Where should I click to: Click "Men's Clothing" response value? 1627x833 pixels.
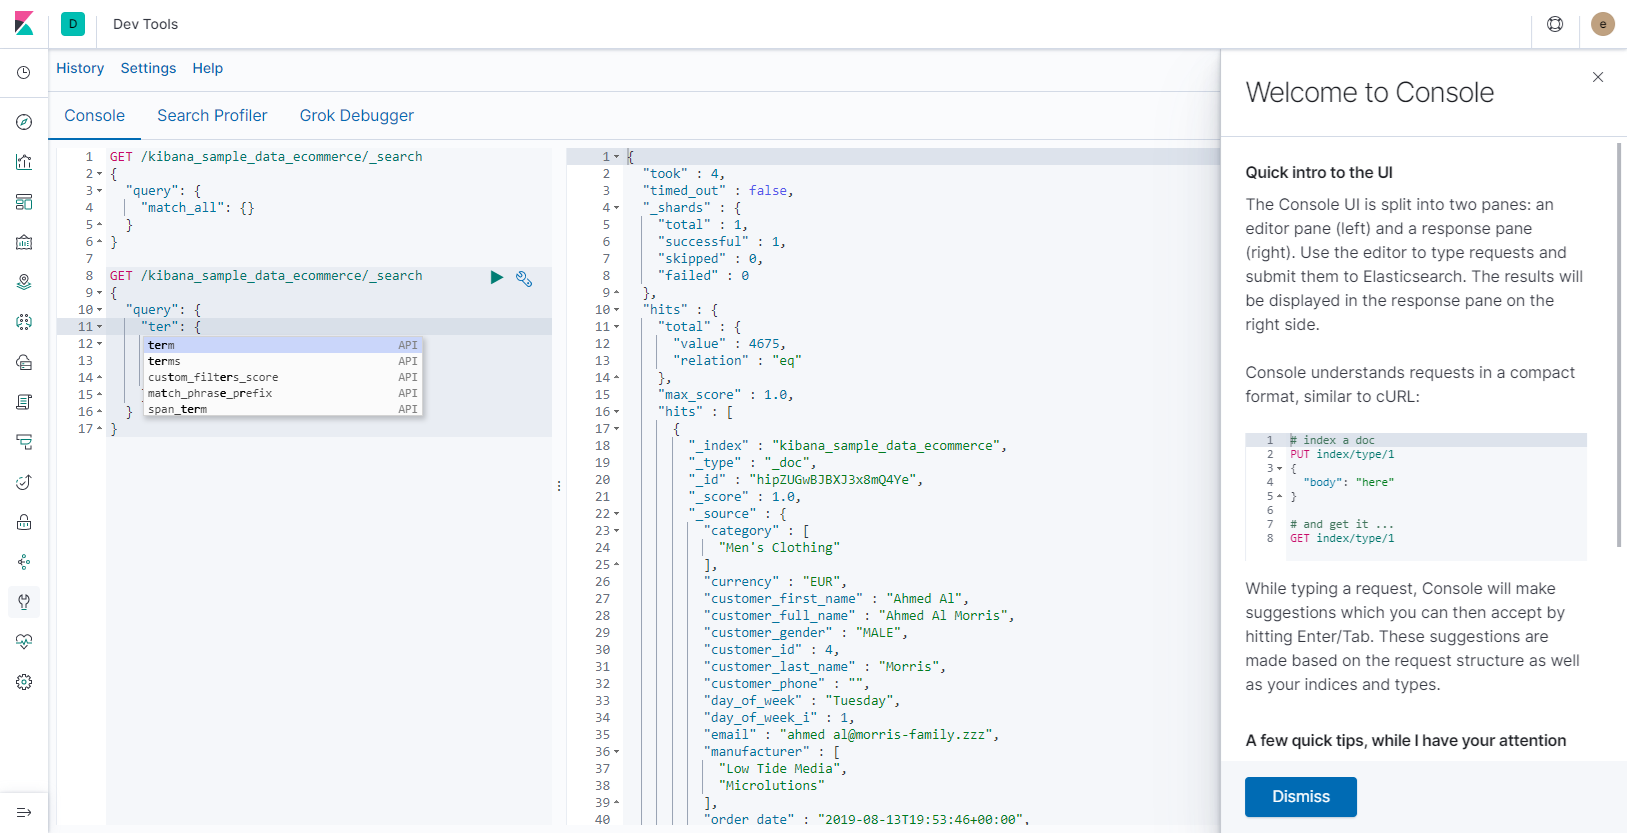click(780, 548)
